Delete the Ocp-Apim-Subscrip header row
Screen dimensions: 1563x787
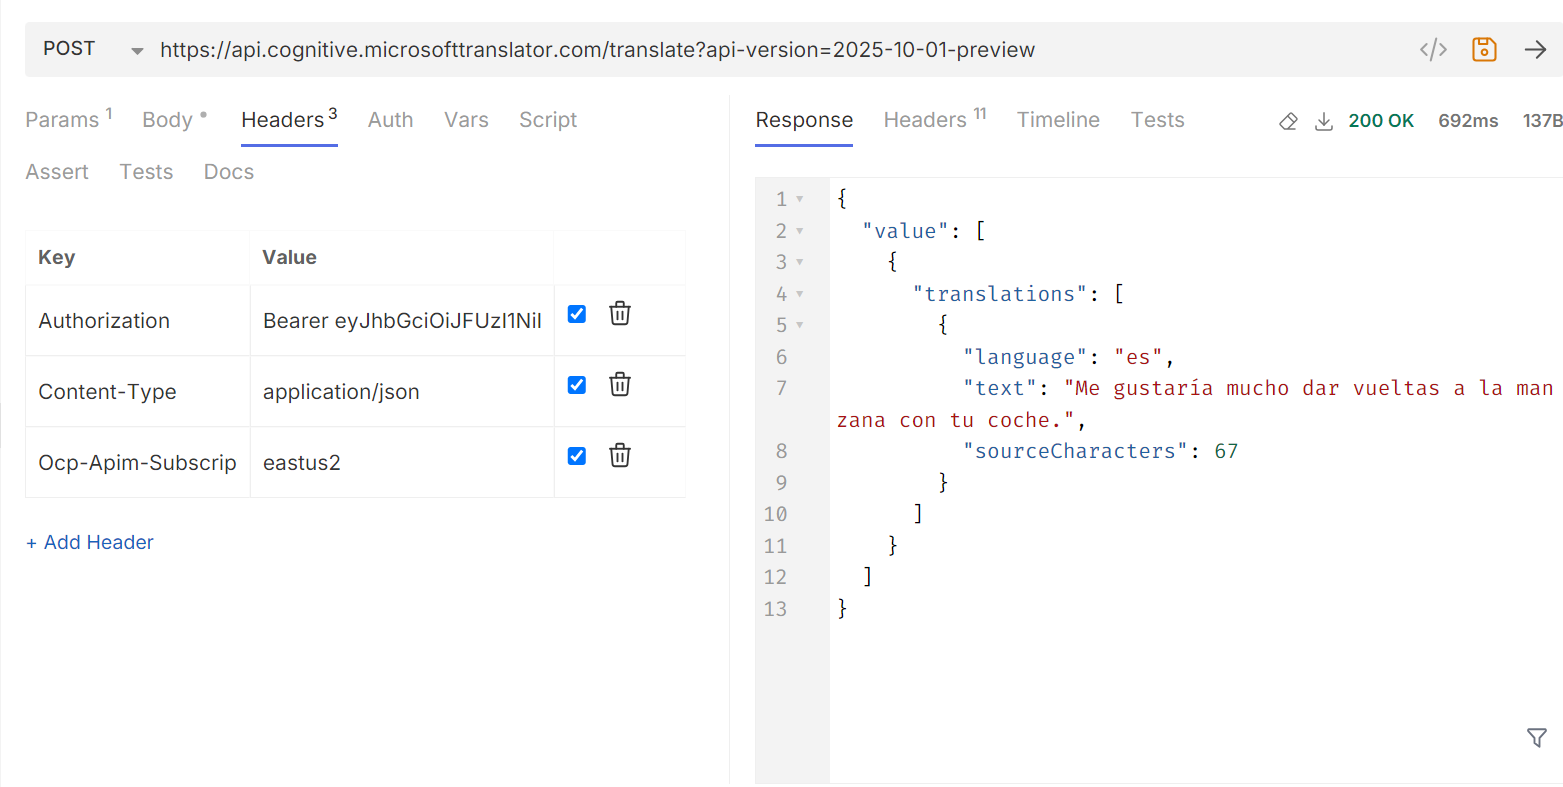620,455
